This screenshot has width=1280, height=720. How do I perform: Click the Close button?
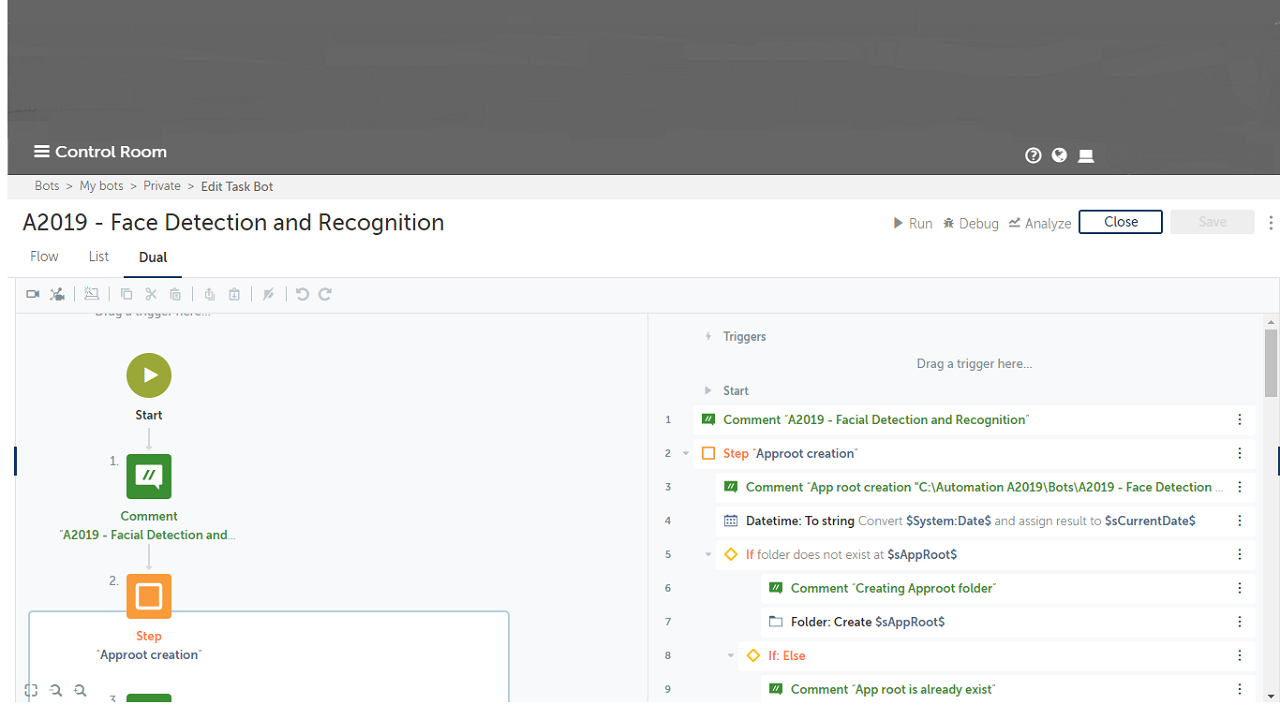click(x=1120, y=222)
